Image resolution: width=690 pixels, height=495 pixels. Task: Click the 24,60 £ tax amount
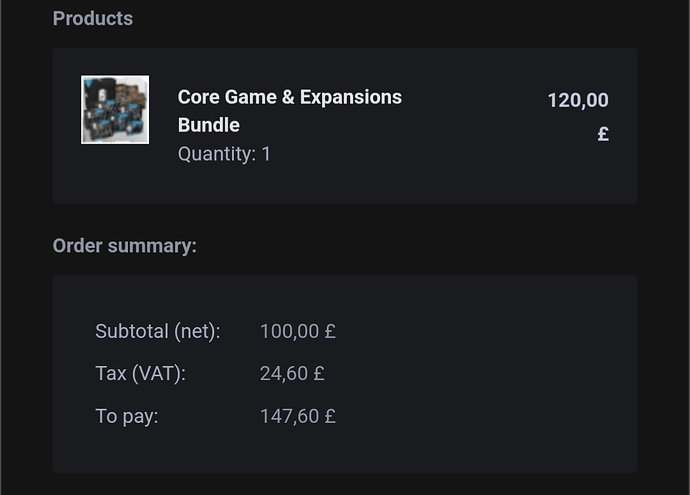pyautogui.click(x=292, y=374)
